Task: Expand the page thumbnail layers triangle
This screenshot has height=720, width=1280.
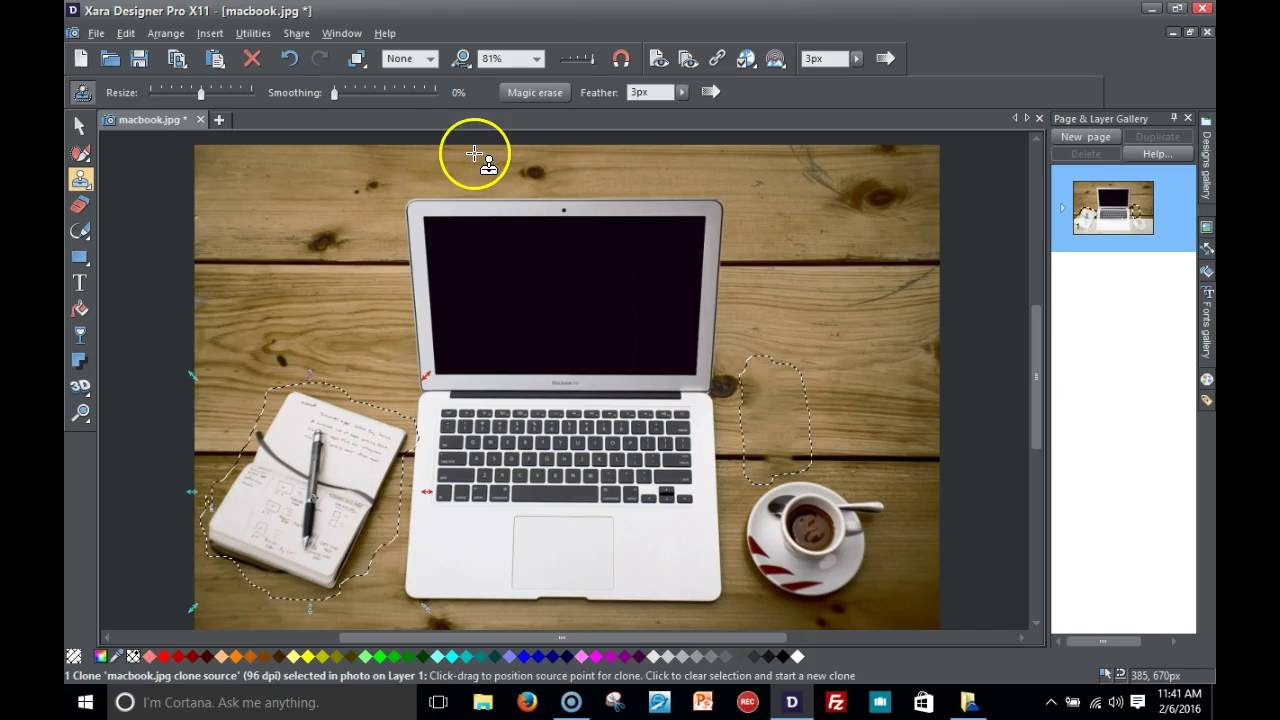Action: click(1062, 208)
